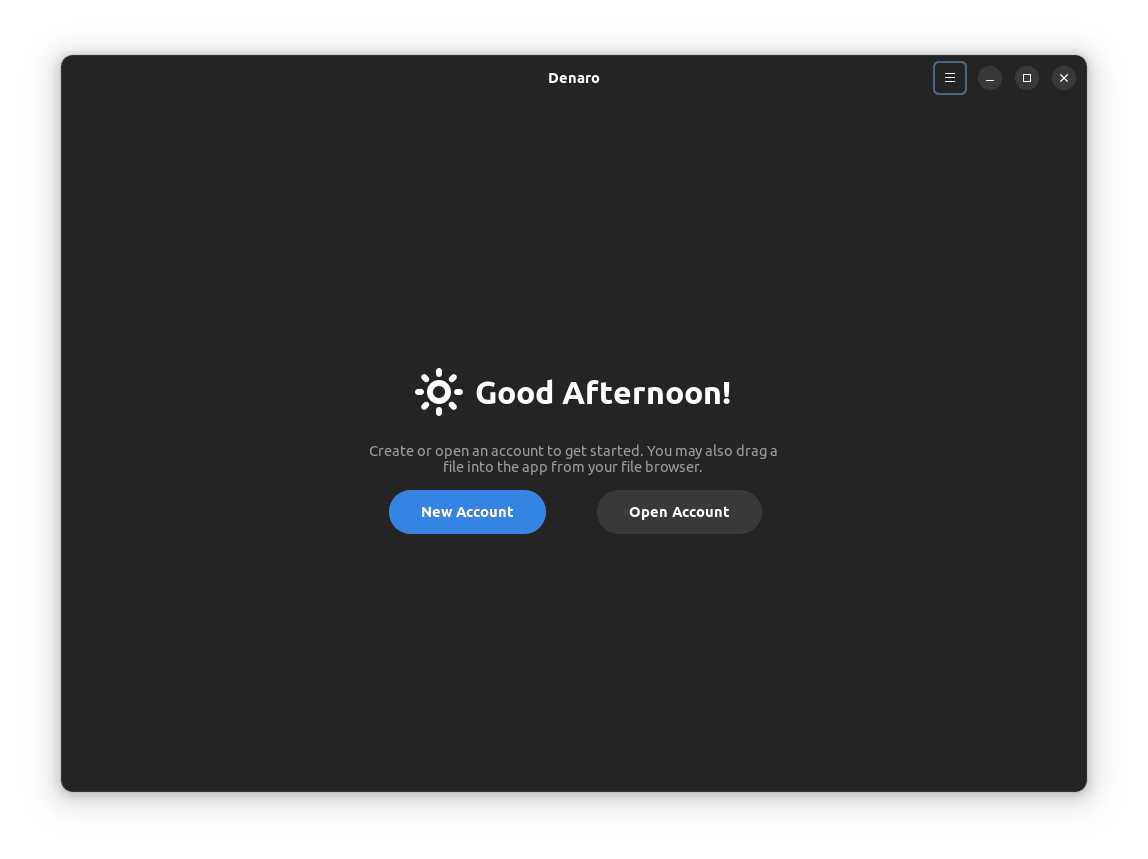The height and width of the screenshot is (859, 1148).
Task: Click empty window area above the greeting
Action: [x=573, y=230]
